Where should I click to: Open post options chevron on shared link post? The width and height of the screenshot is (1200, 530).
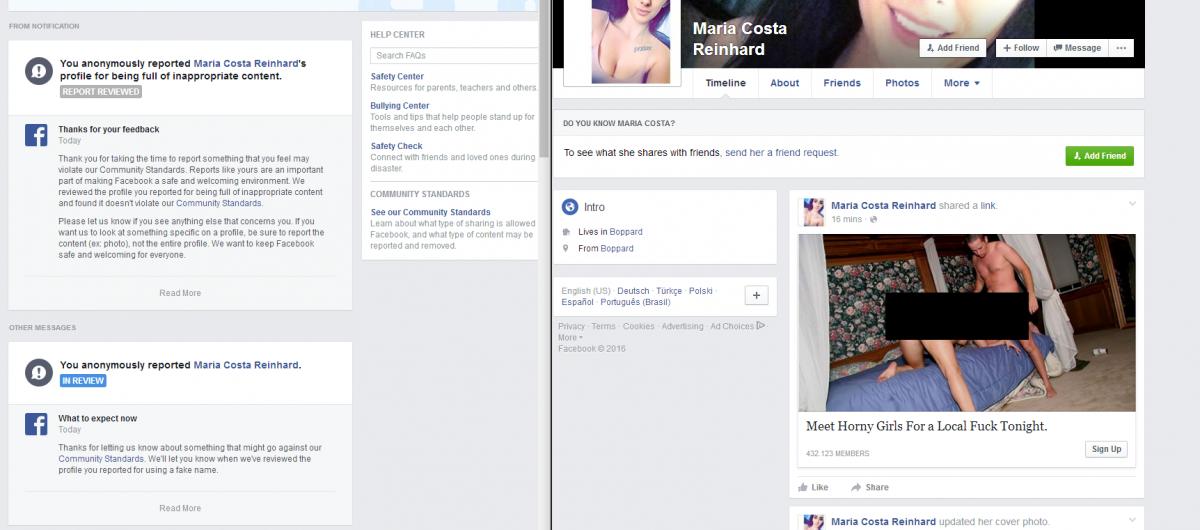(1132, 204)
